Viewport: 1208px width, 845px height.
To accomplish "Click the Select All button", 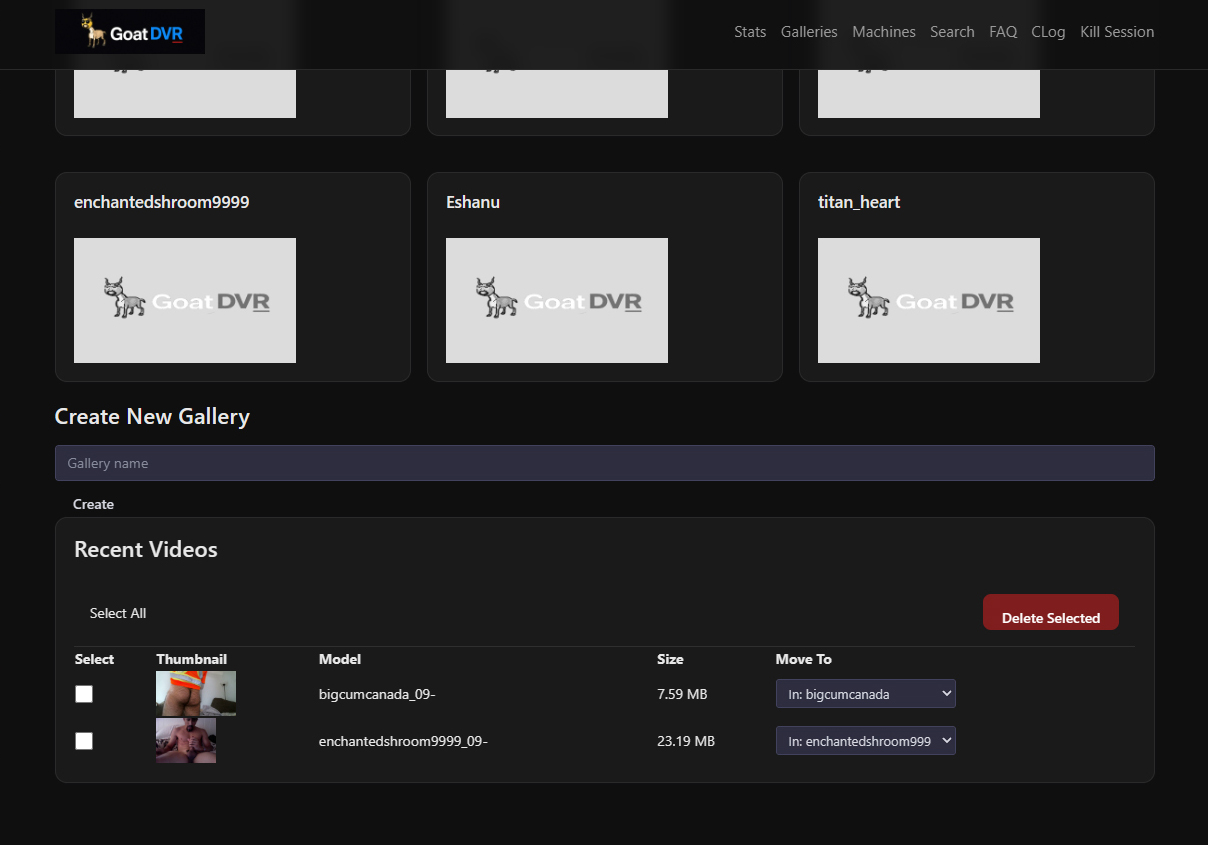I will 118,613.
